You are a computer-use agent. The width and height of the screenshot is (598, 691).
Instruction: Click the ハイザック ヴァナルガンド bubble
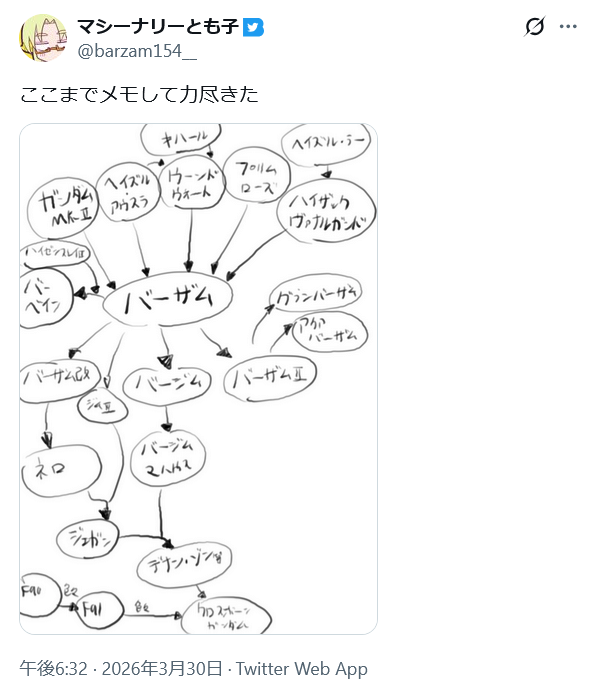coord(326,211)
